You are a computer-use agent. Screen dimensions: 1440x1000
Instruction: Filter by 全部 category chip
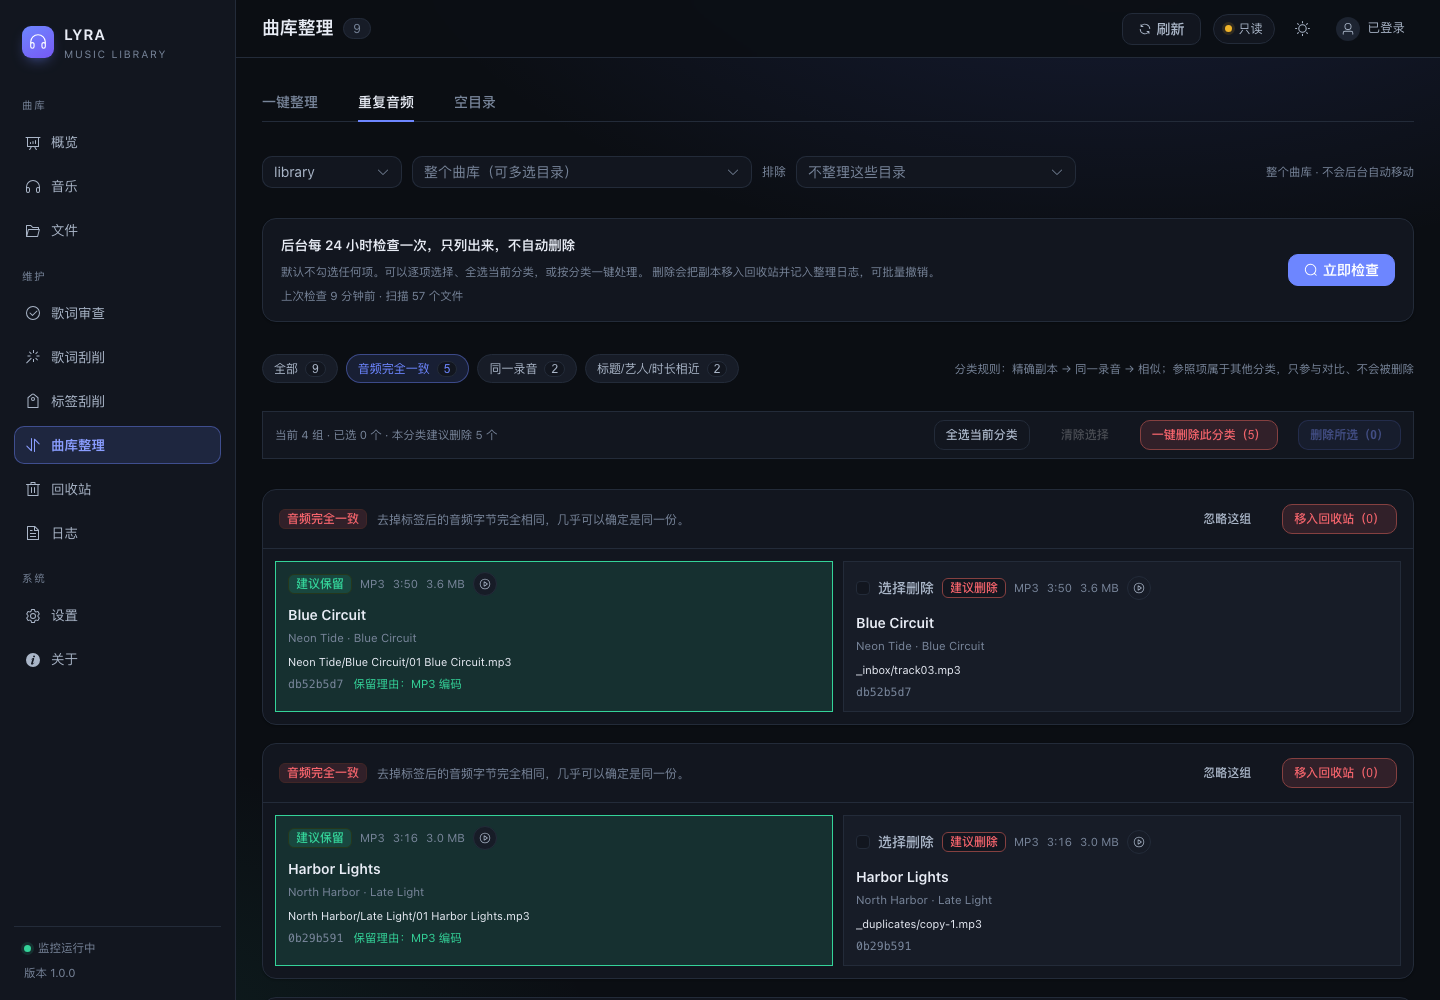[x=299, y=369]
